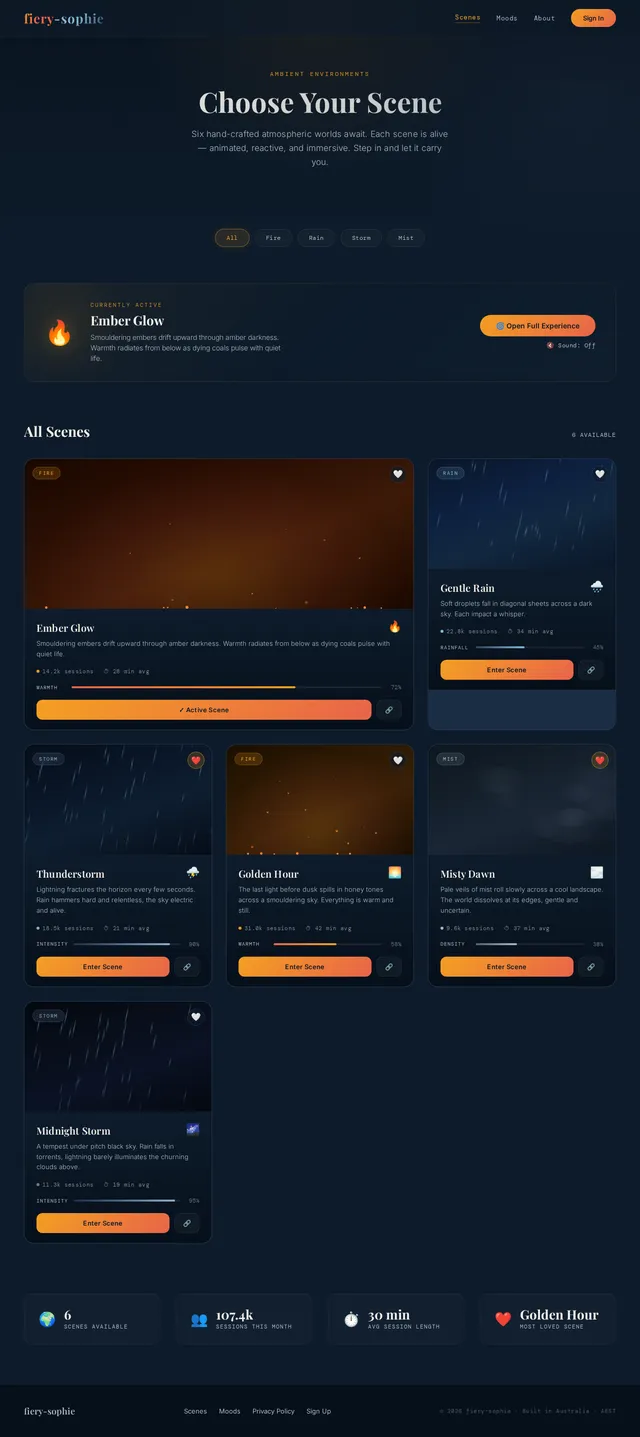Click link icon on Midnight Storm card

click(x=187, y=1223)
